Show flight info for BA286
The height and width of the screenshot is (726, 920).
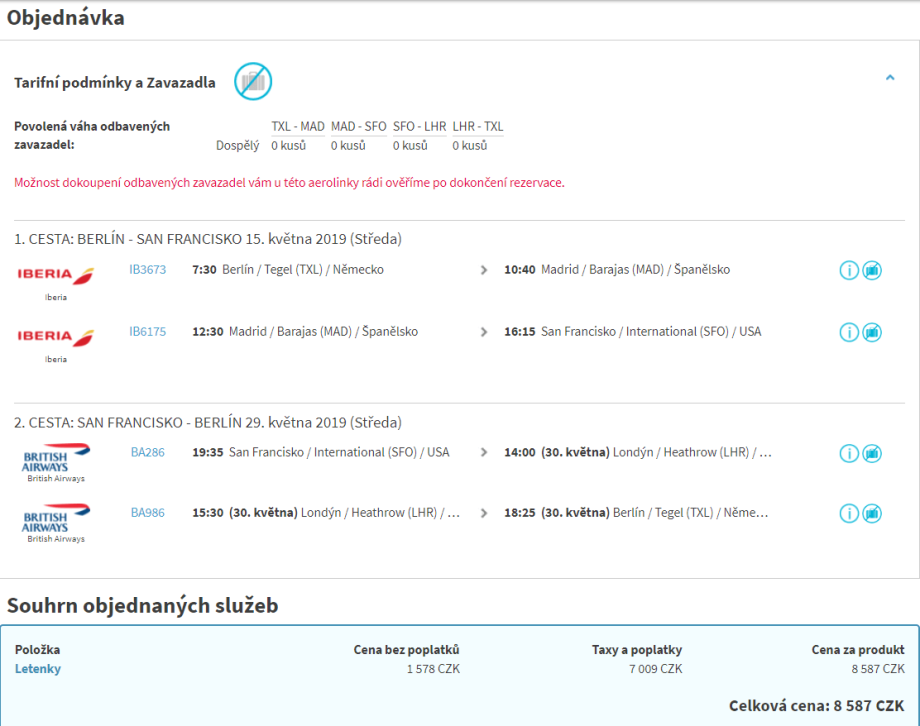[x=849, y=453]
